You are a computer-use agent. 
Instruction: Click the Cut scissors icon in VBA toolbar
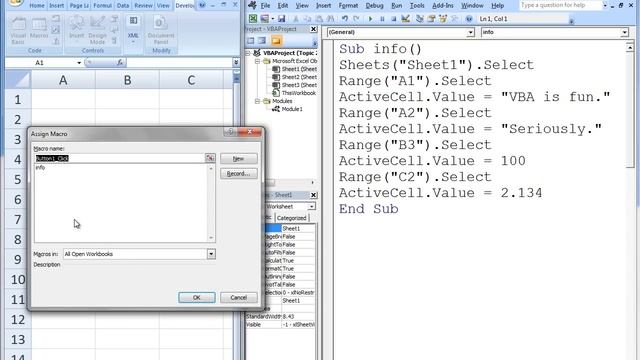click(296, 19)
